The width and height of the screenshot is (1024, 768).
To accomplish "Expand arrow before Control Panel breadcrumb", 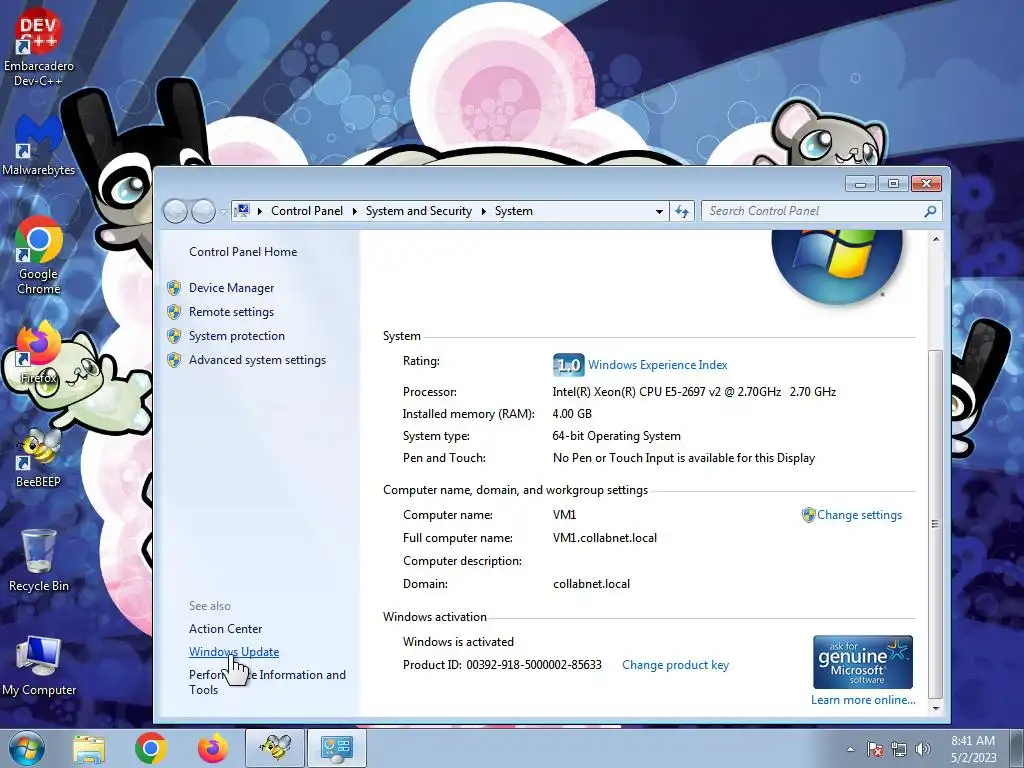I will [260, 211].
